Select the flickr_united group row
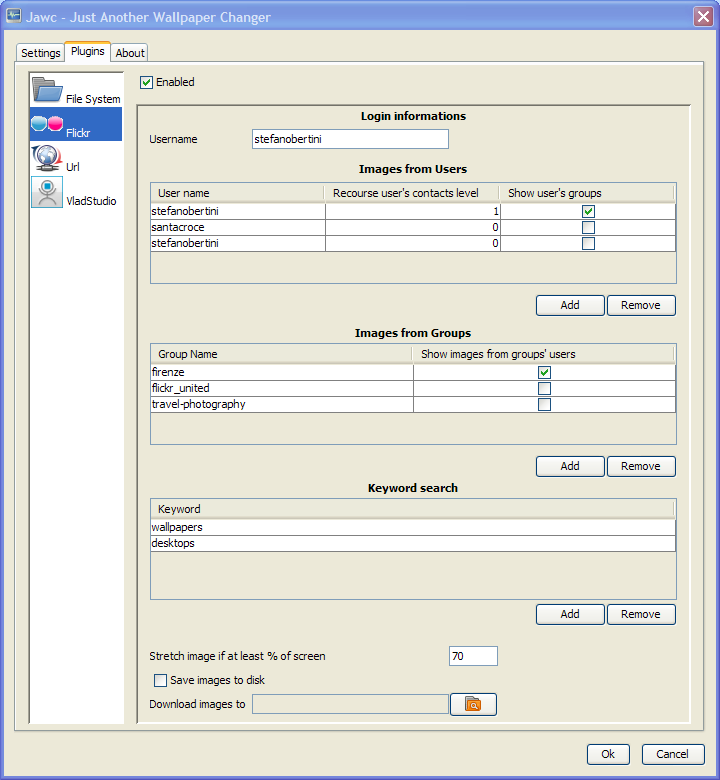The height and width of the screenshot is (780, 720). pos(413,389)
